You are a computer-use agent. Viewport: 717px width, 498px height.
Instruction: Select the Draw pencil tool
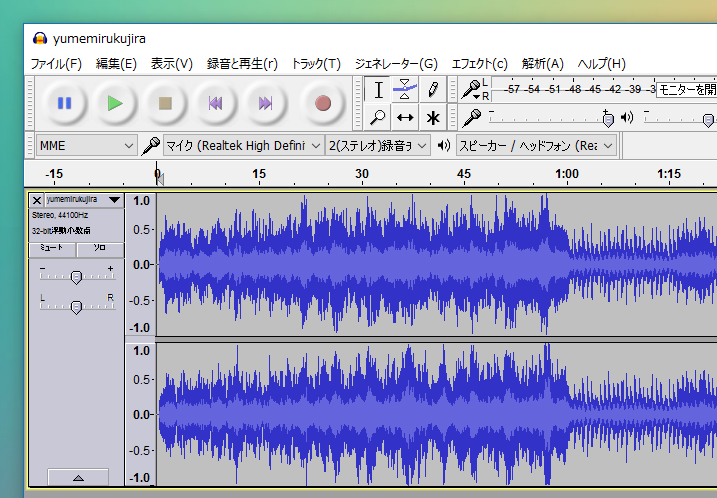point(433,89)
